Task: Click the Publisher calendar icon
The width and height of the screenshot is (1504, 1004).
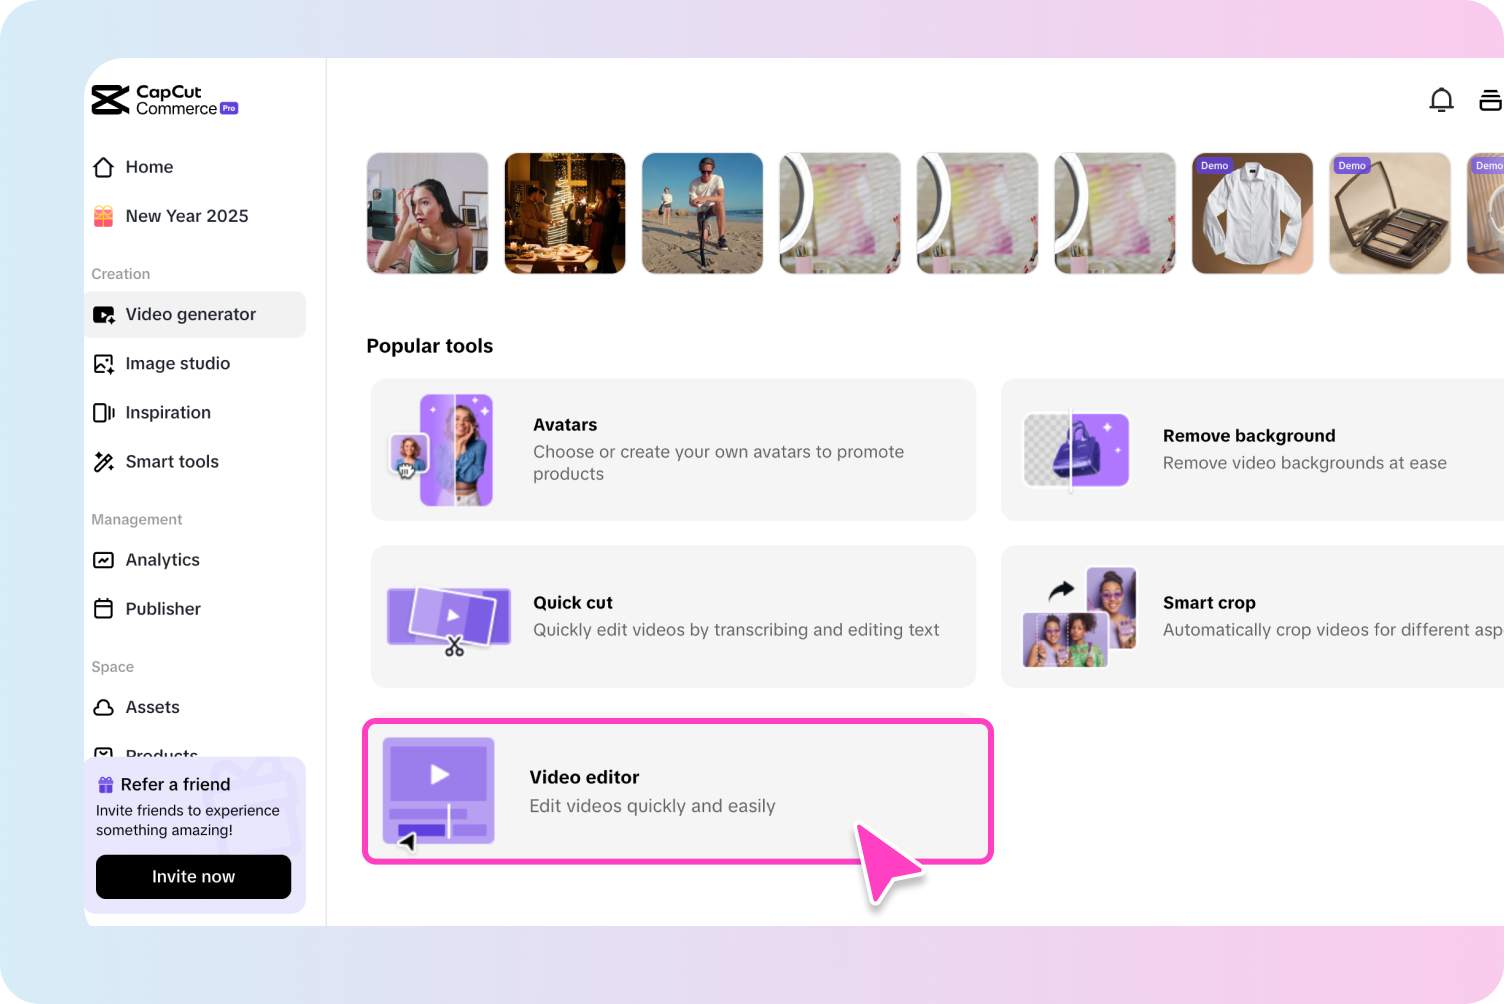Action: 104,609
